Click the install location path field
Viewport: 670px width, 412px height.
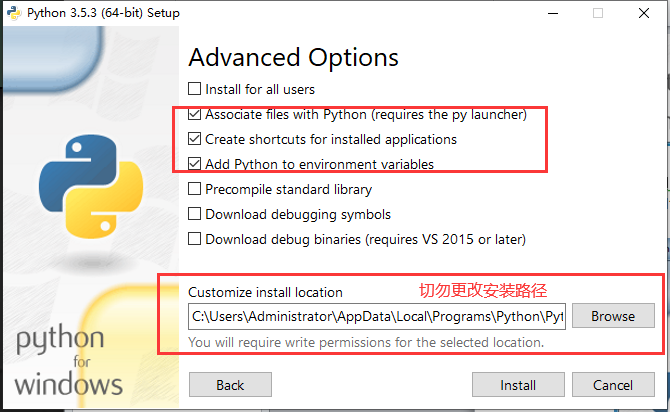[x=377, y=316]
